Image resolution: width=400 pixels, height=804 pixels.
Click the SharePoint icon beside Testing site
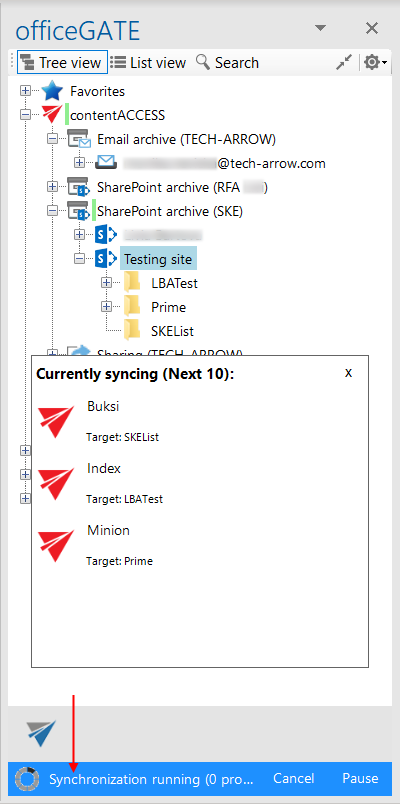pos(106,259)
